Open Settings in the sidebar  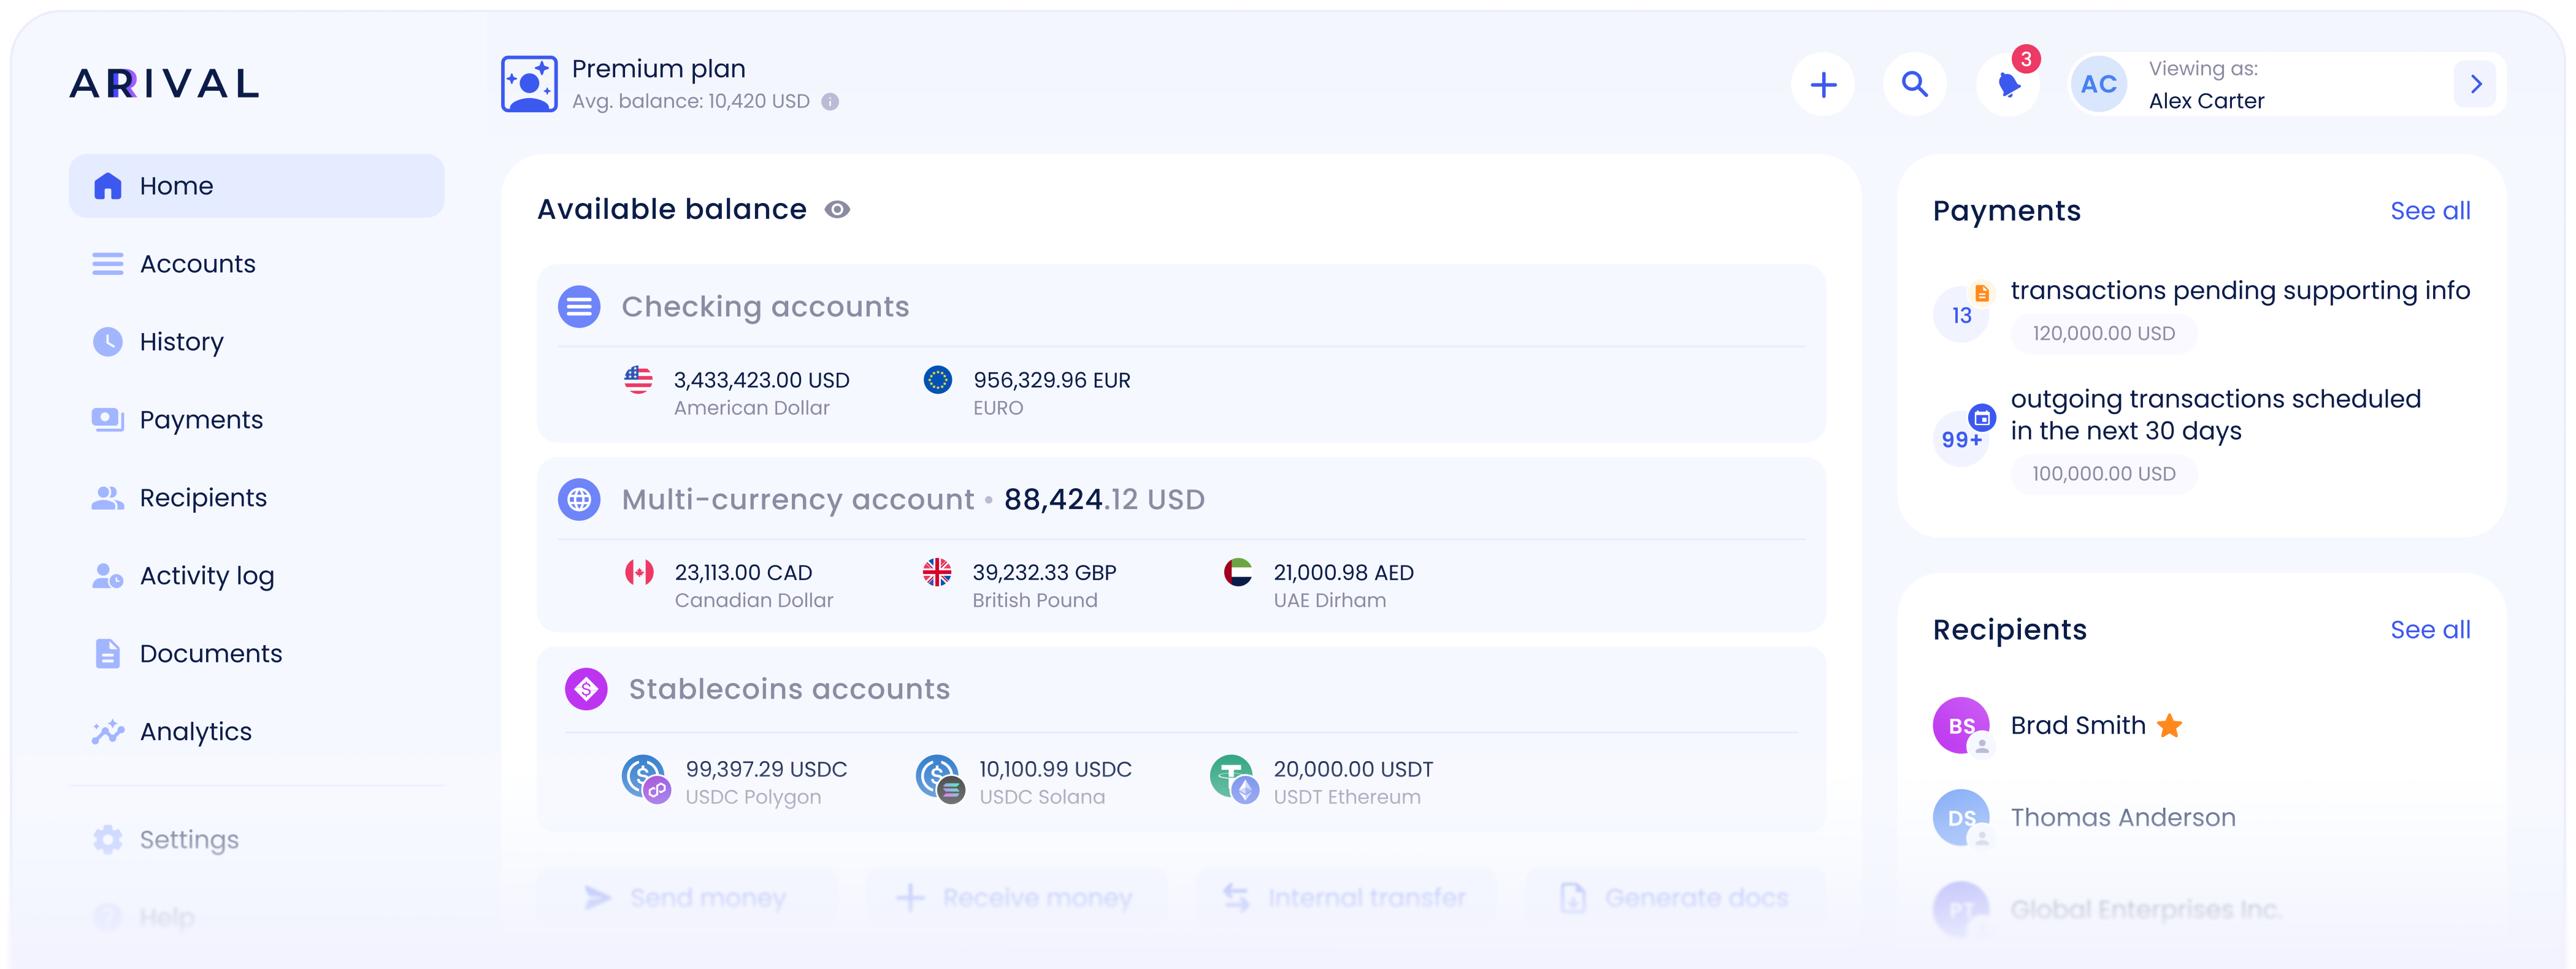pos(189,840)
